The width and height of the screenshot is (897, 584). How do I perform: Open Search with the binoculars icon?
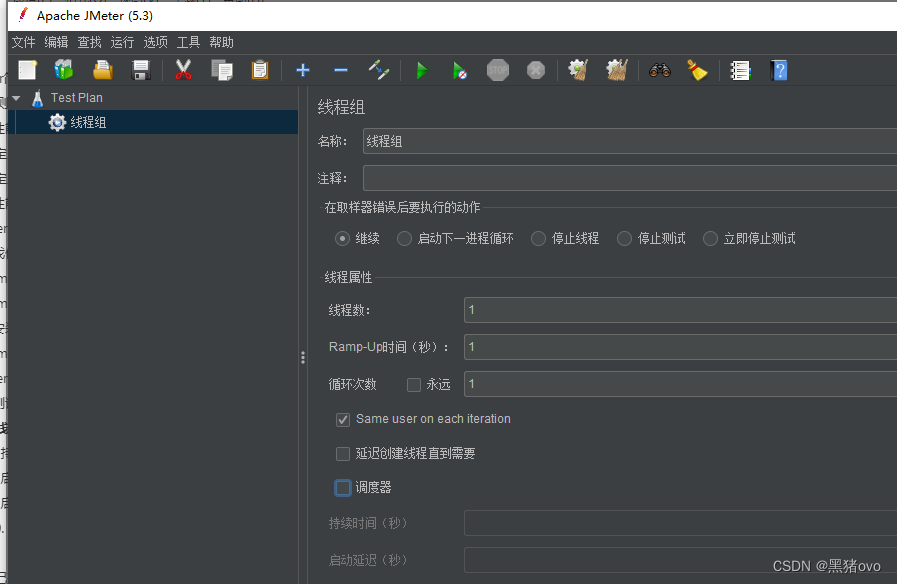pyautogui.click(x=660, y=70)
